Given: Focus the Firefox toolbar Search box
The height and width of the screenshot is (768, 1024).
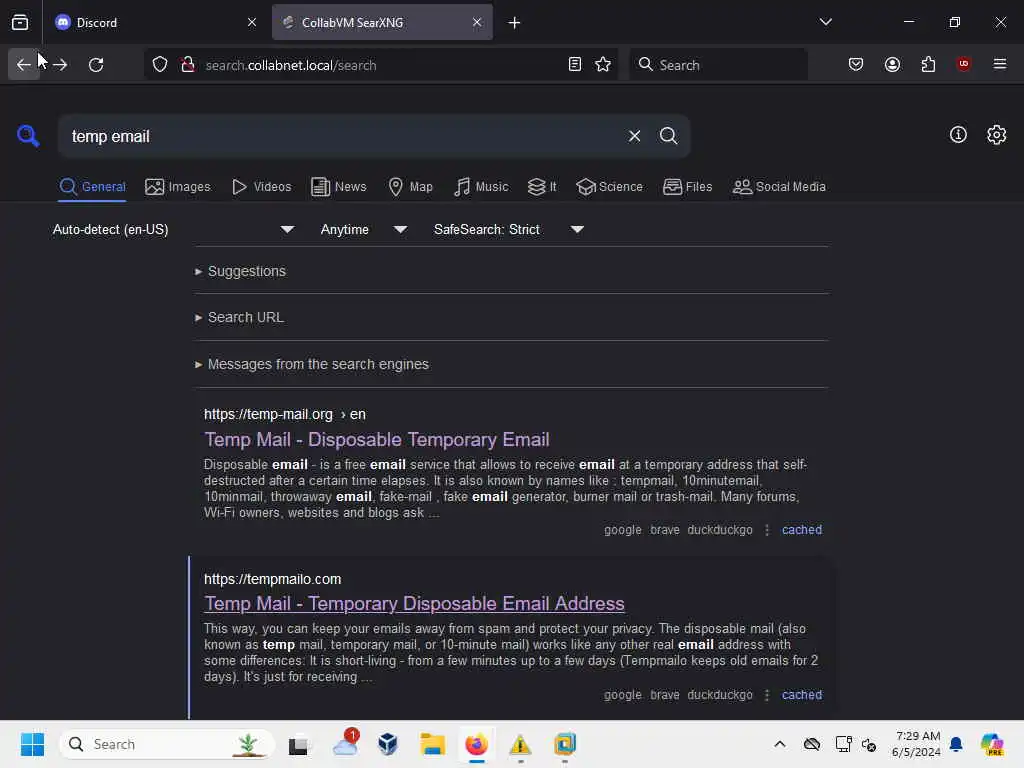Looking at the screenshot, I should [x=718, y=65].
